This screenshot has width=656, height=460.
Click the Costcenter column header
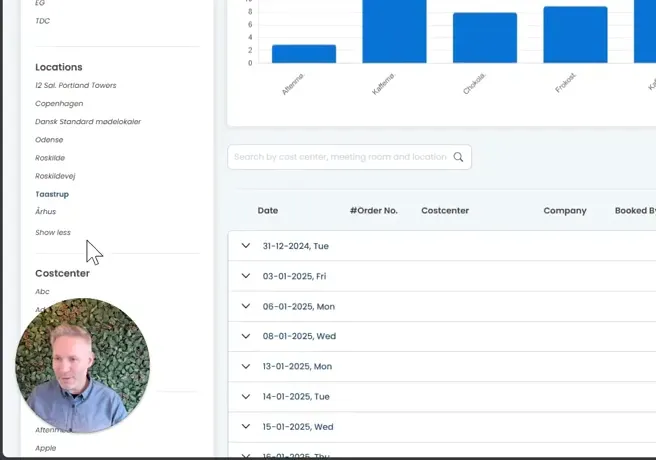pyautogui.click(x=445, y=210)
